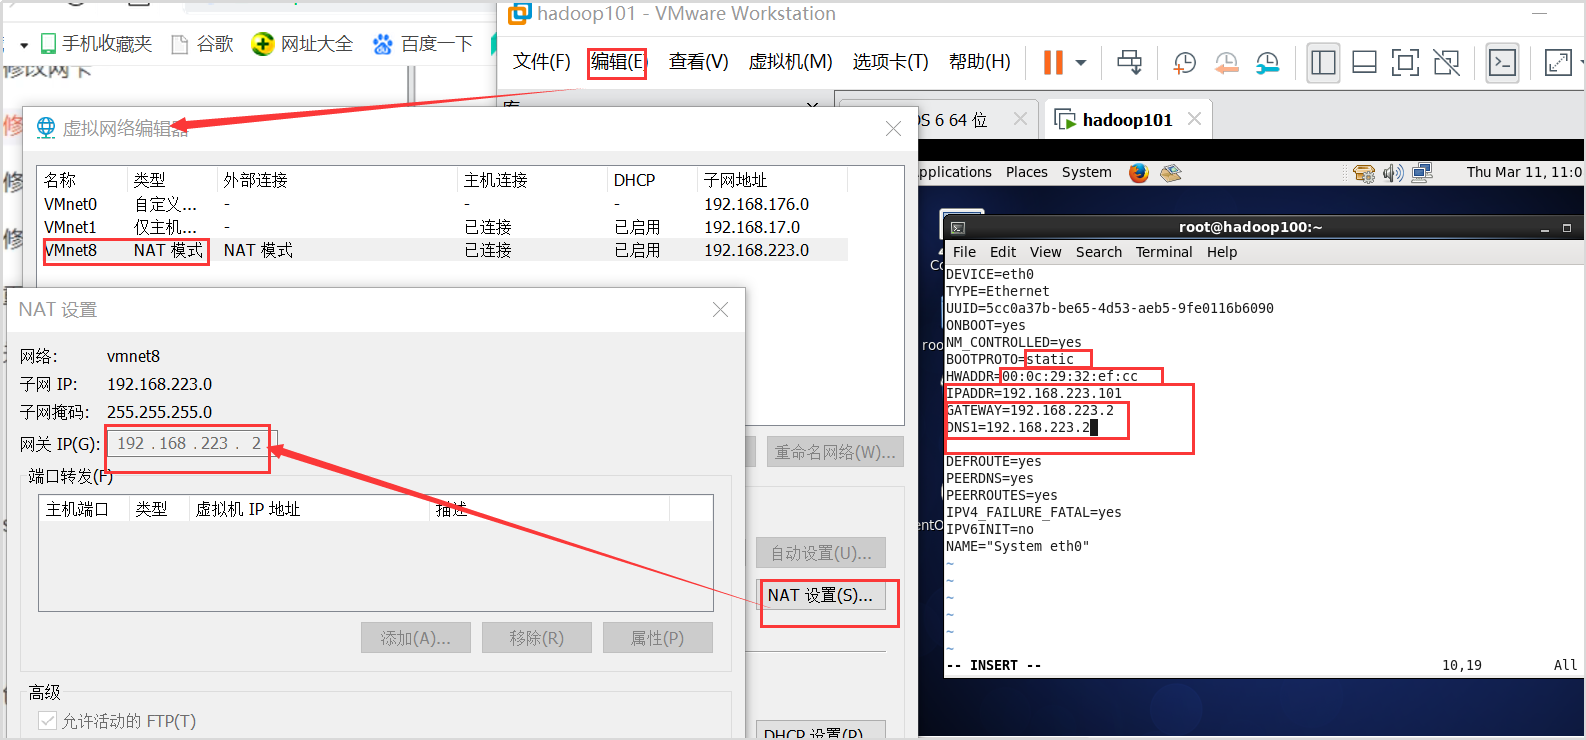Viewport: 1586px width, 740px height.
Task: Open the 谷歌 bookmark
Action: (203, 44)
